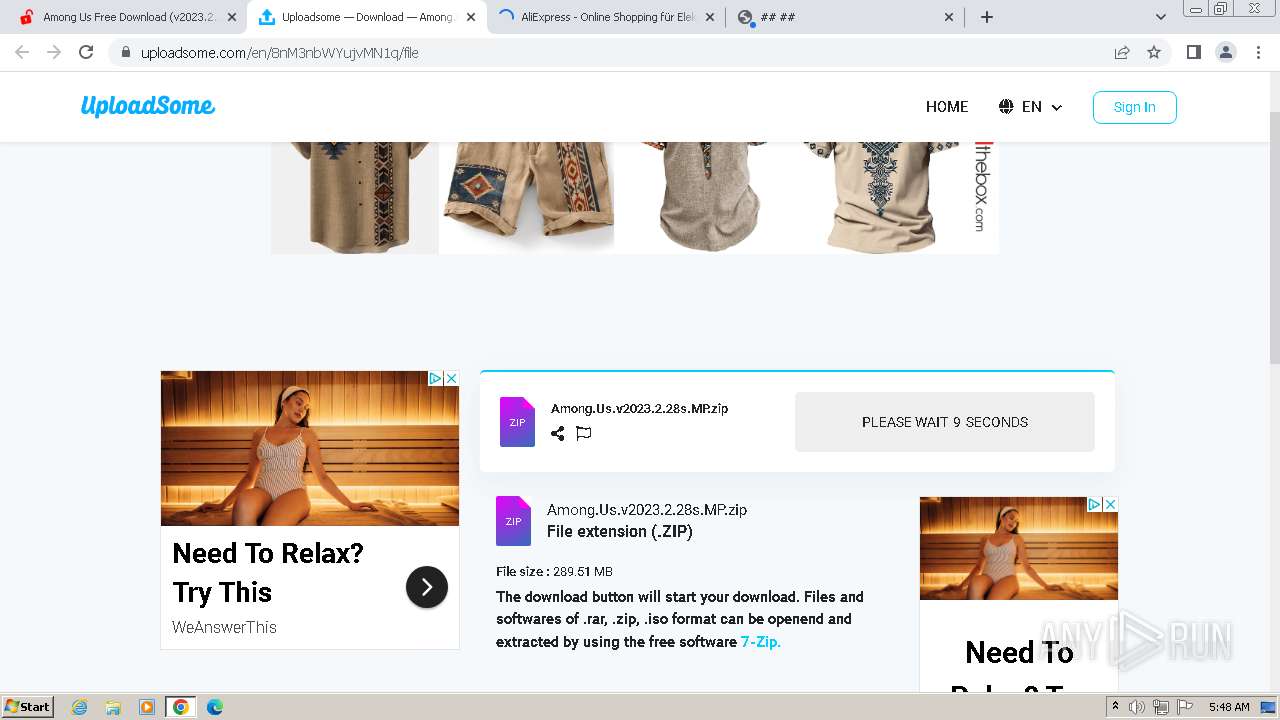Click the Among.Us.v2023.2.28s.MP.zip title in card
This screenshot has height=720, width=1280.
(639, 408)
